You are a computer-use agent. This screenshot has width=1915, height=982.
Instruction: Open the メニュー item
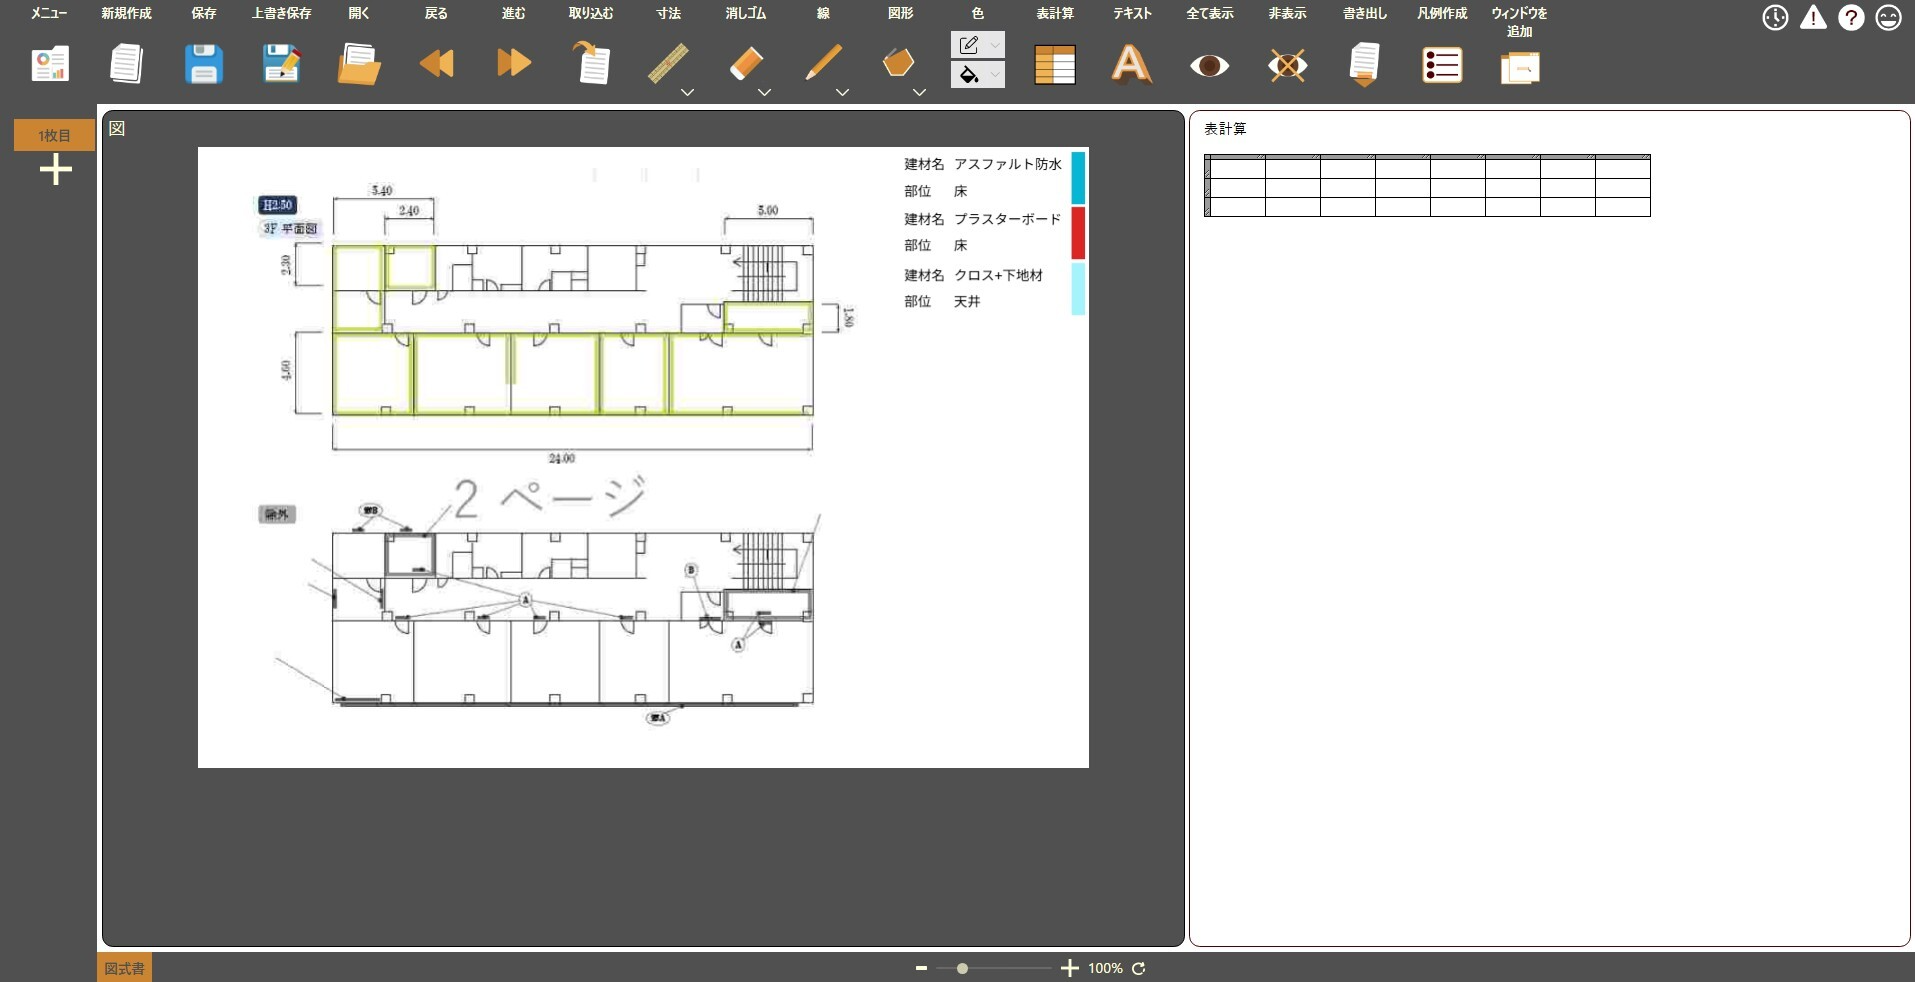48,13
